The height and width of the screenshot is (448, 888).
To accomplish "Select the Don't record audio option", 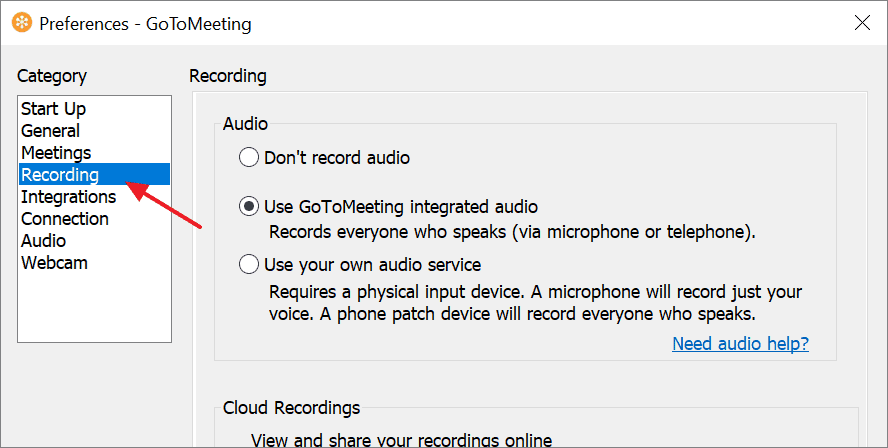I will [x=248, y=158].
